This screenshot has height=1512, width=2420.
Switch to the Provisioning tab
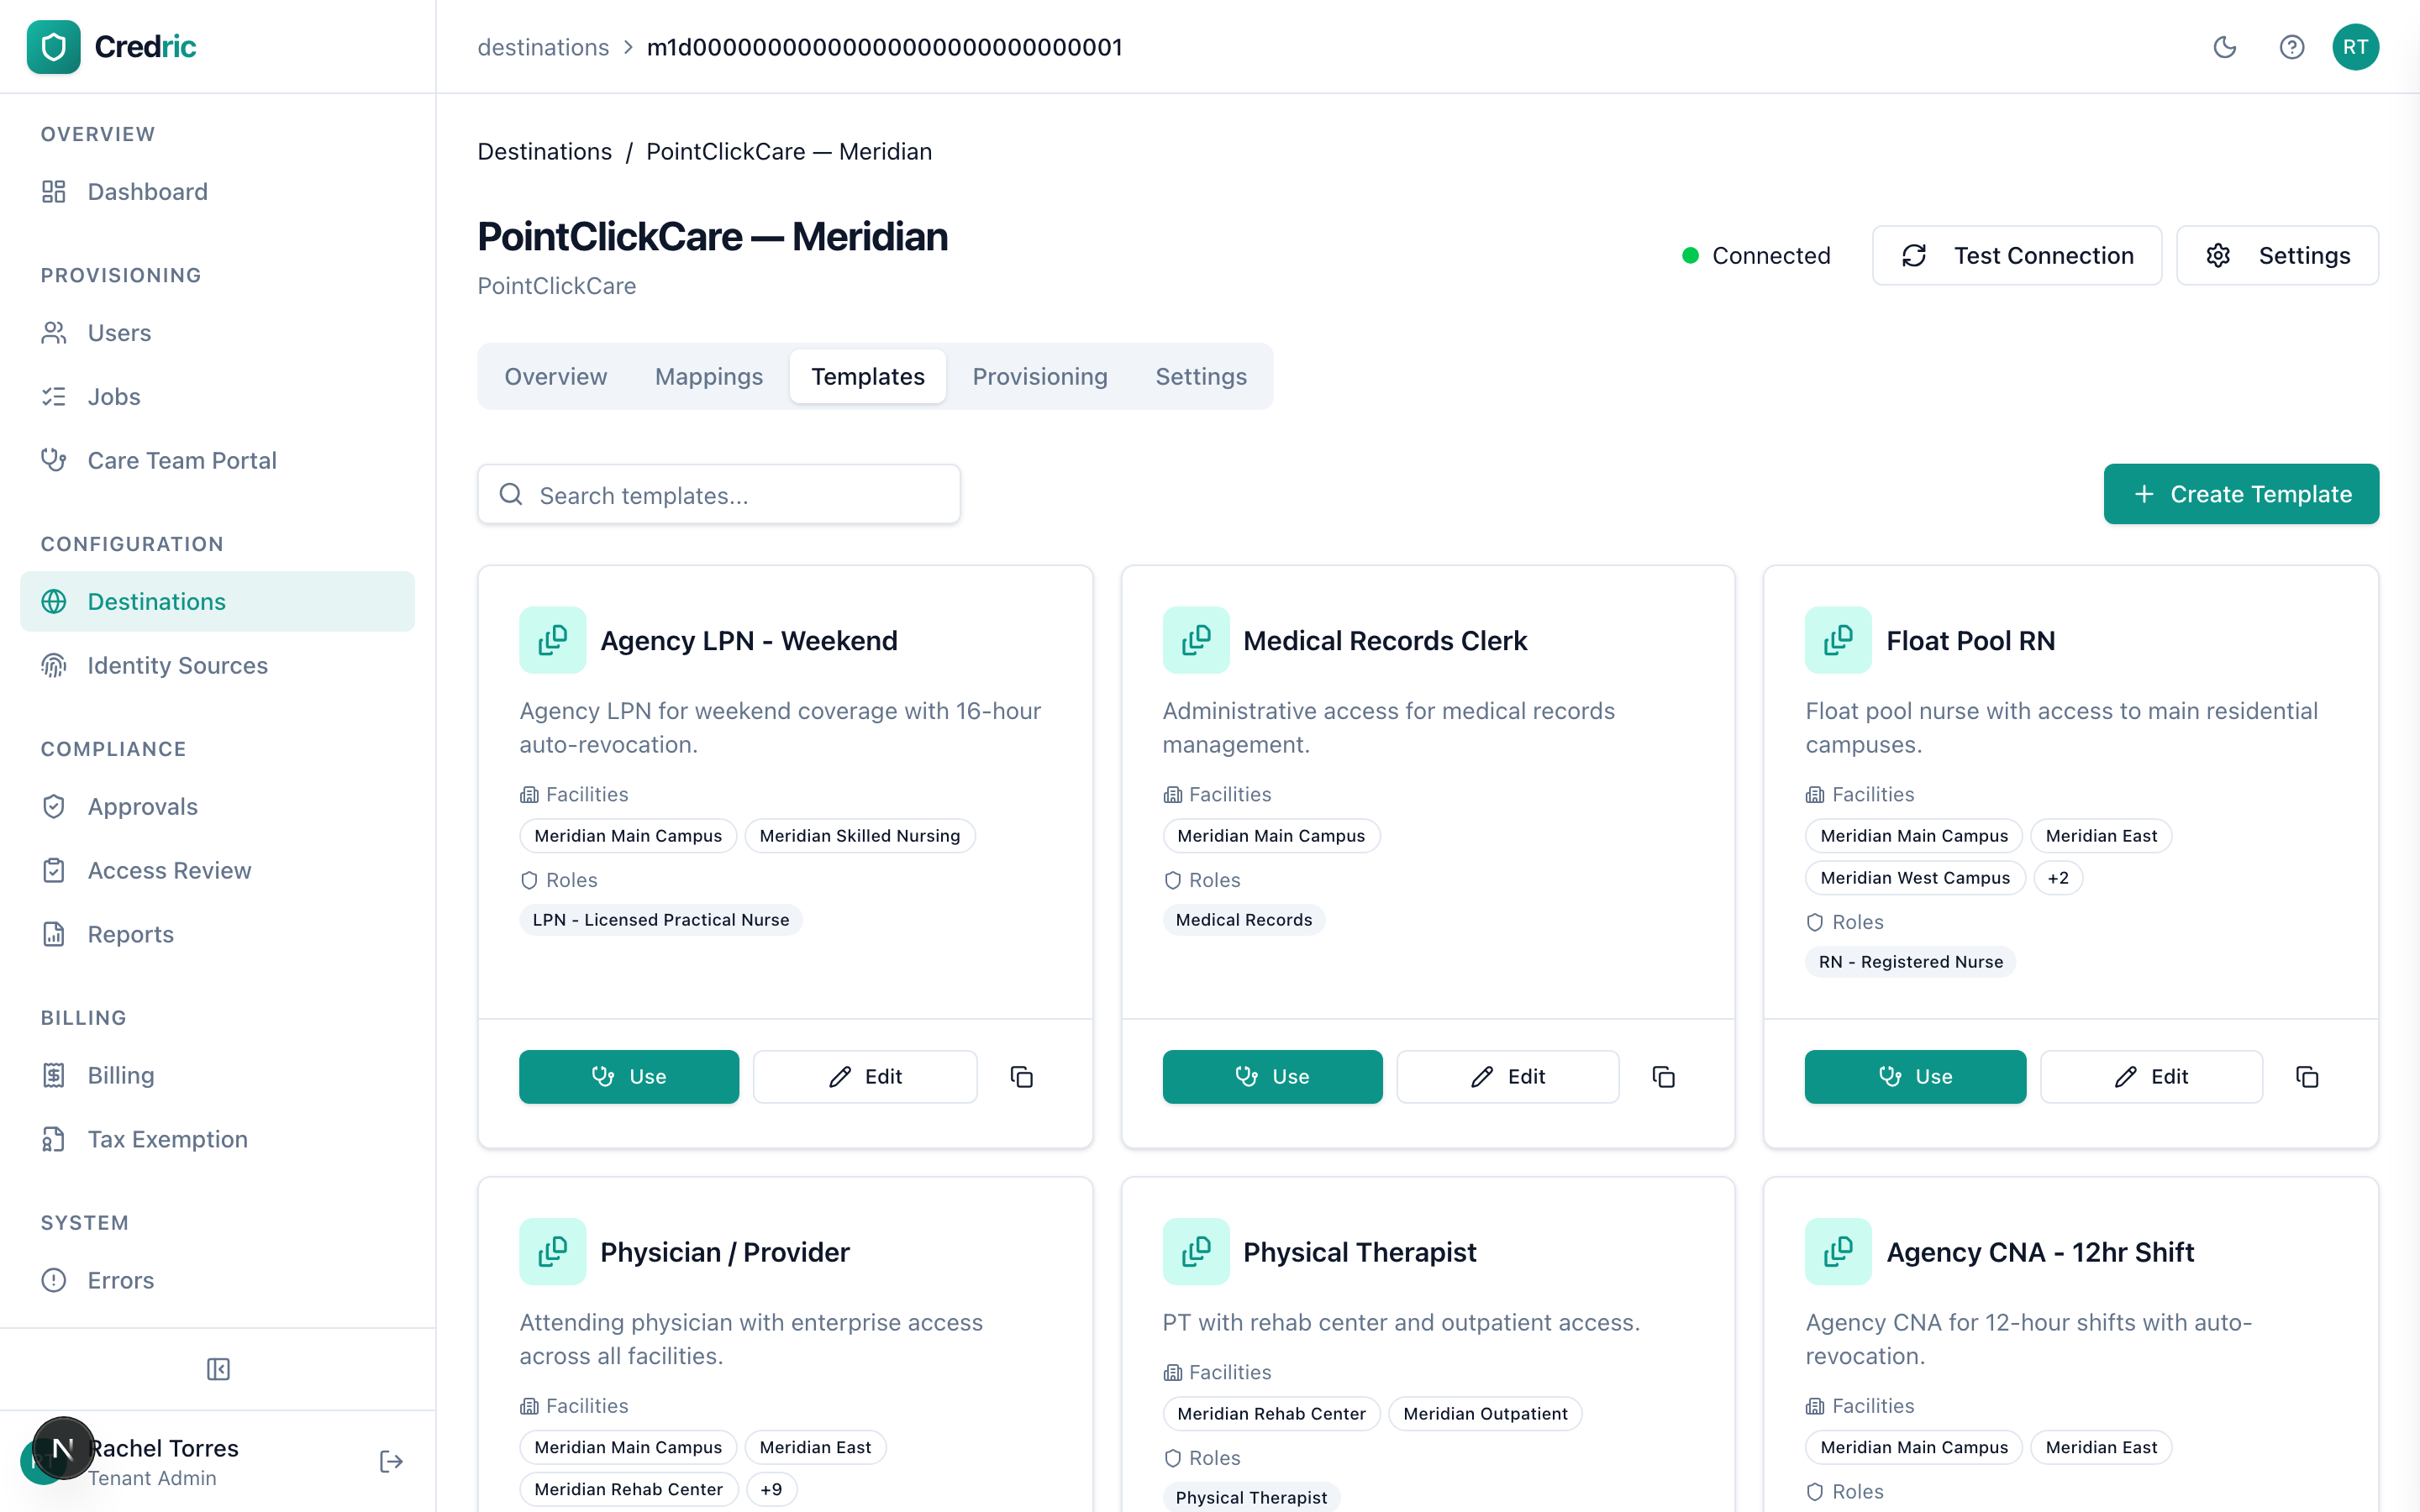1039,377
